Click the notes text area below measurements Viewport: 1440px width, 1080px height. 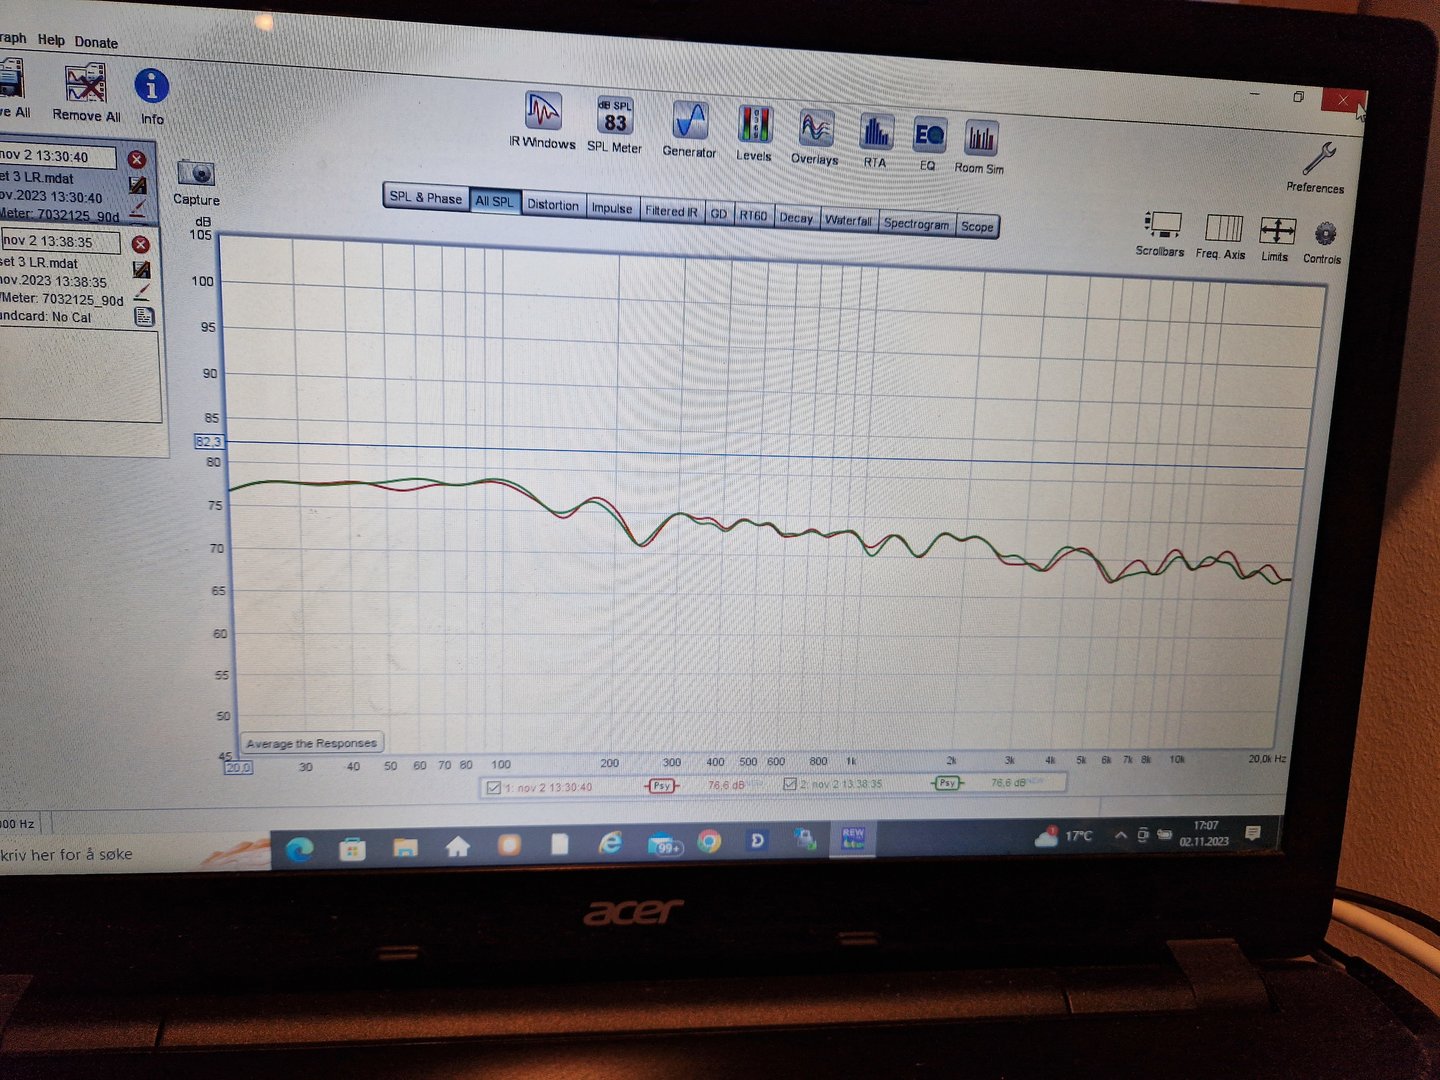click(79, 376)
